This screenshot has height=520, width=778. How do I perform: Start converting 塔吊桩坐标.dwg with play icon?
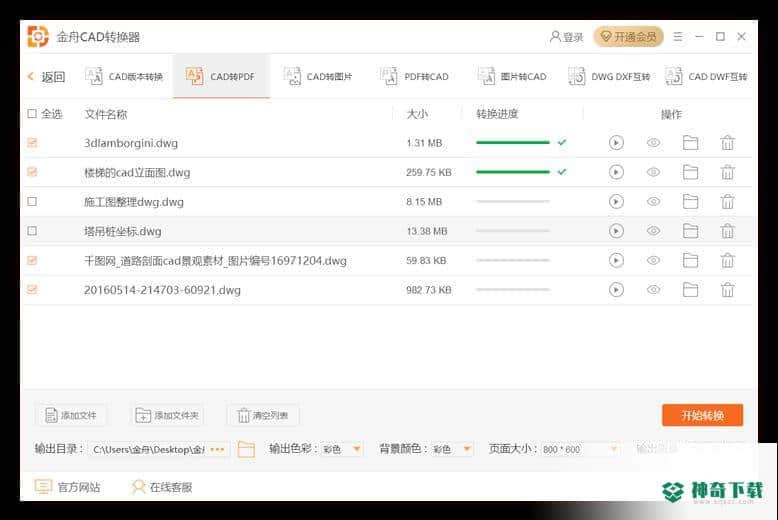click(x=616, y=231)
